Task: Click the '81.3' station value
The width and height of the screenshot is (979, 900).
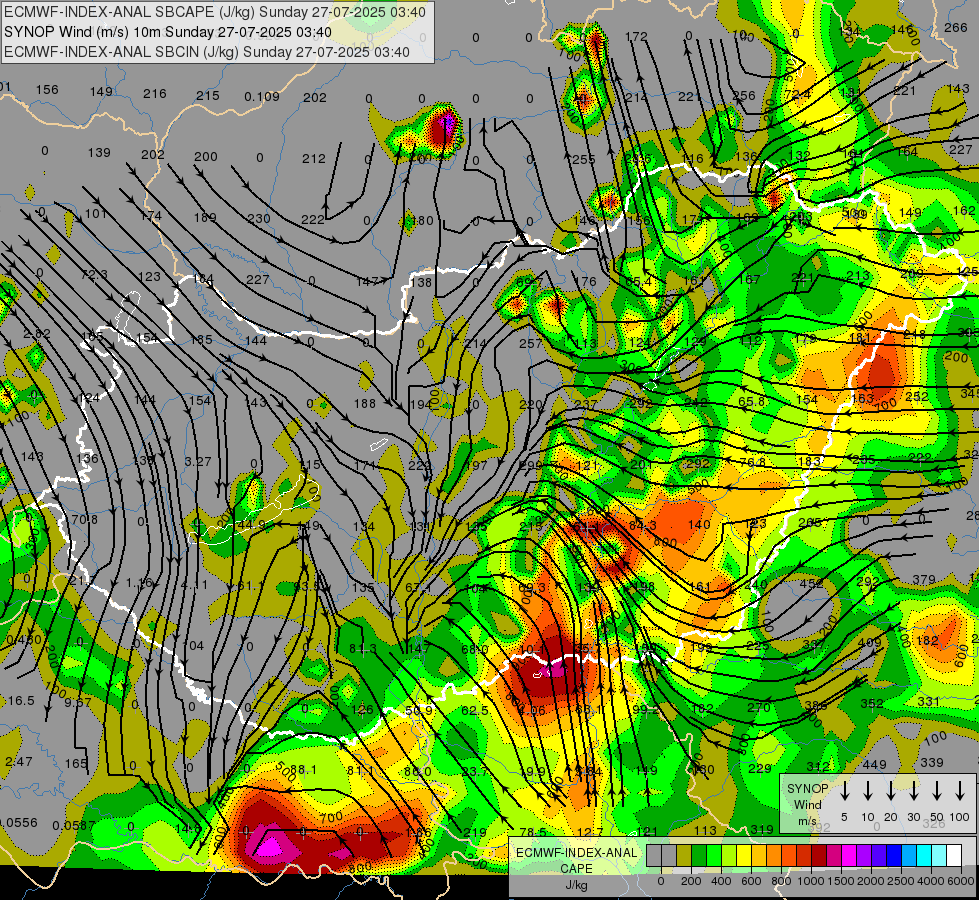Action: tap(363, 649)
